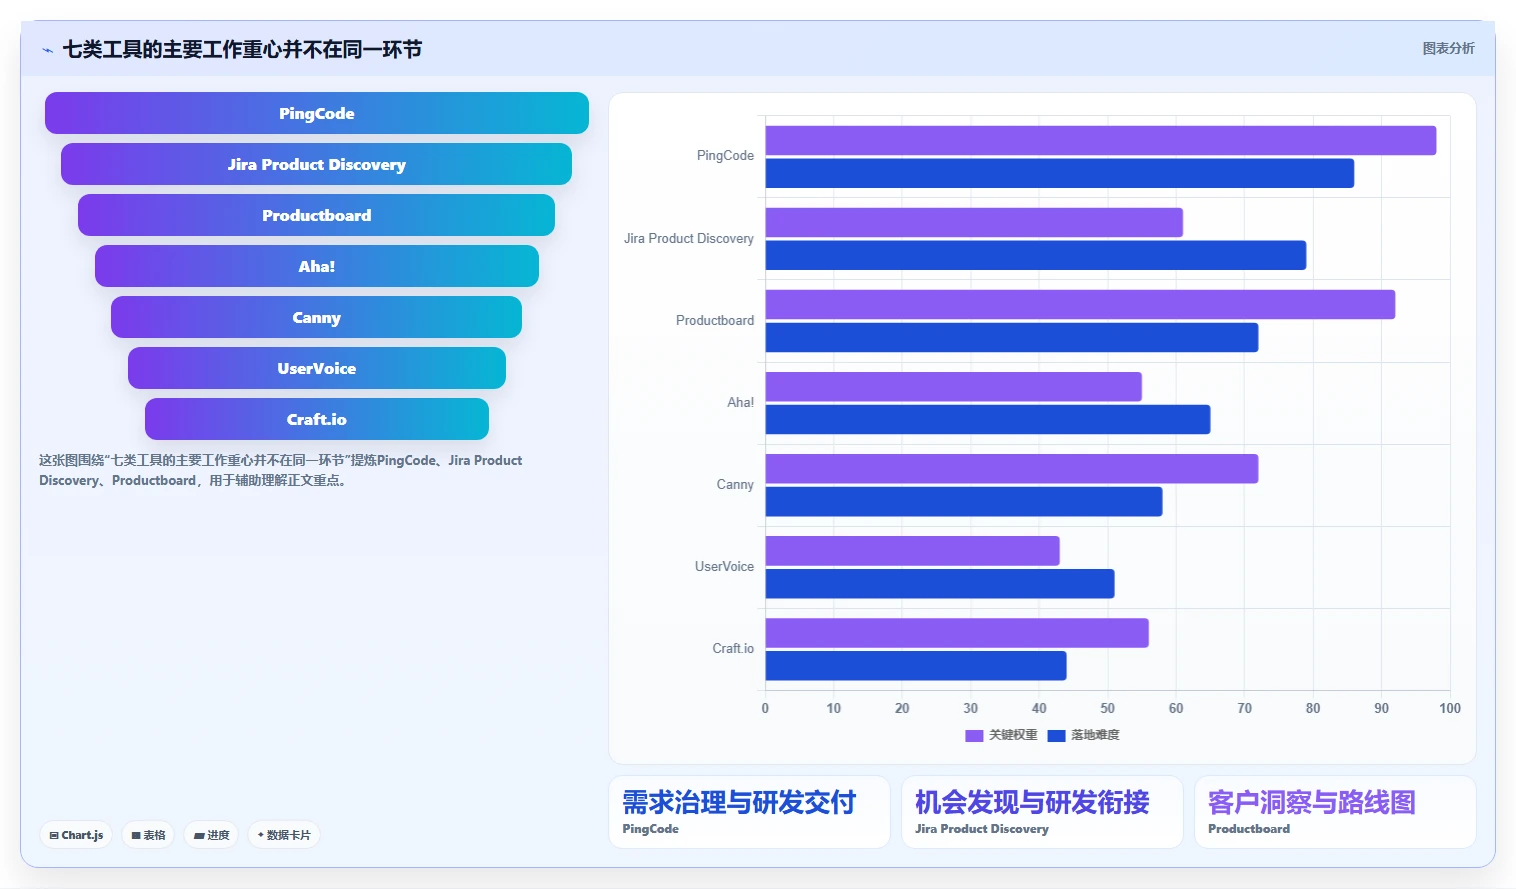Viewport: 1516px width, 889px height.
Task: Click the x-axis value 100
Action: pos(1449,708)
